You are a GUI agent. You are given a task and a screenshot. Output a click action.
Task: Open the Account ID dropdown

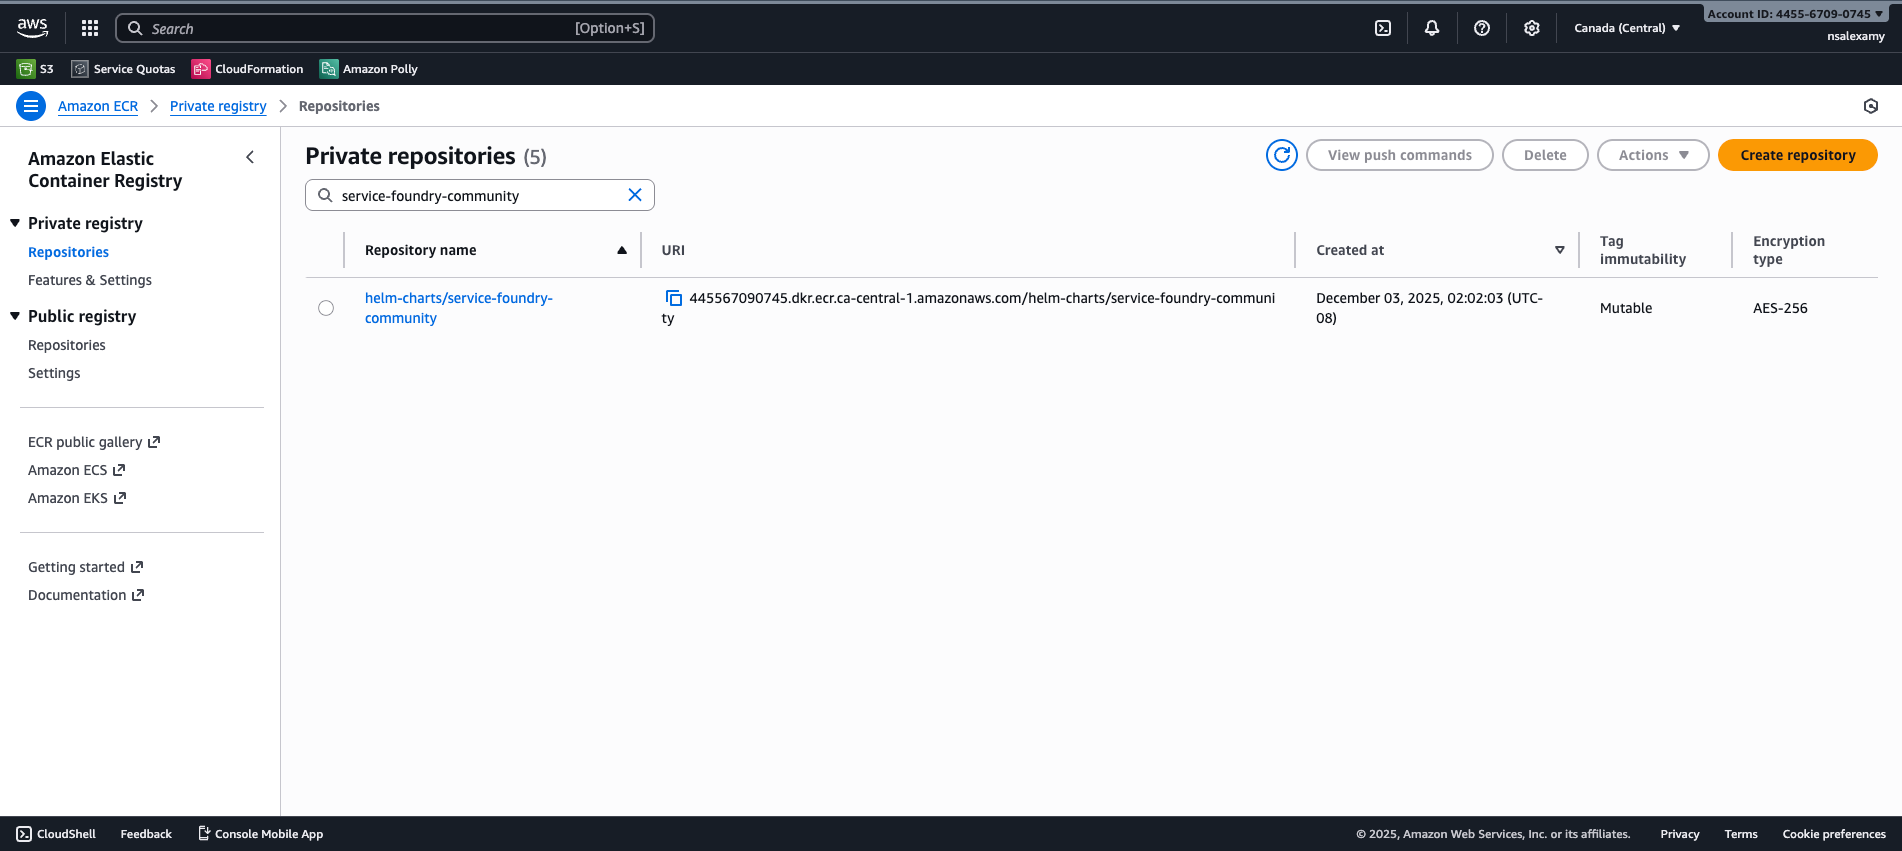point(1794,14)
